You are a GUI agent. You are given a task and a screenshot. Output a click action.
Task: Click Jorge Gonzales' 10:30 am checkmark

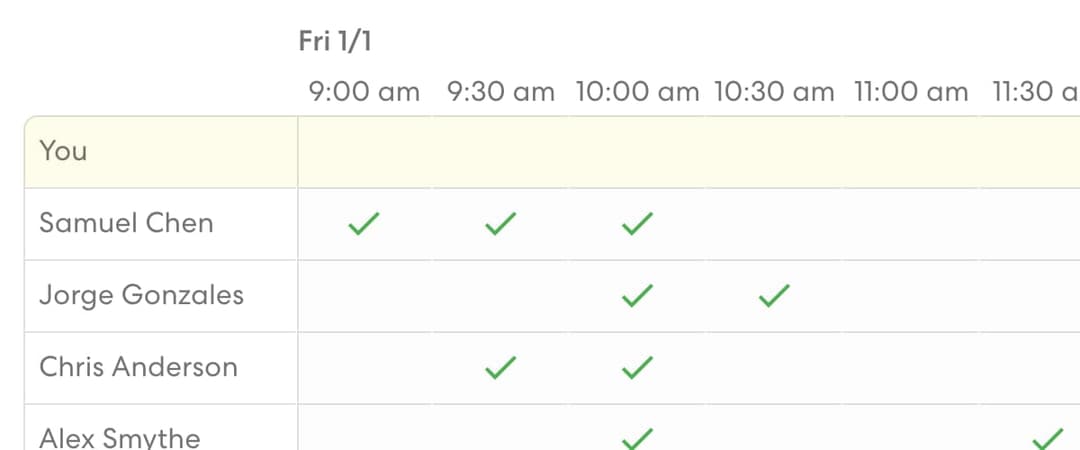[774, 296]
